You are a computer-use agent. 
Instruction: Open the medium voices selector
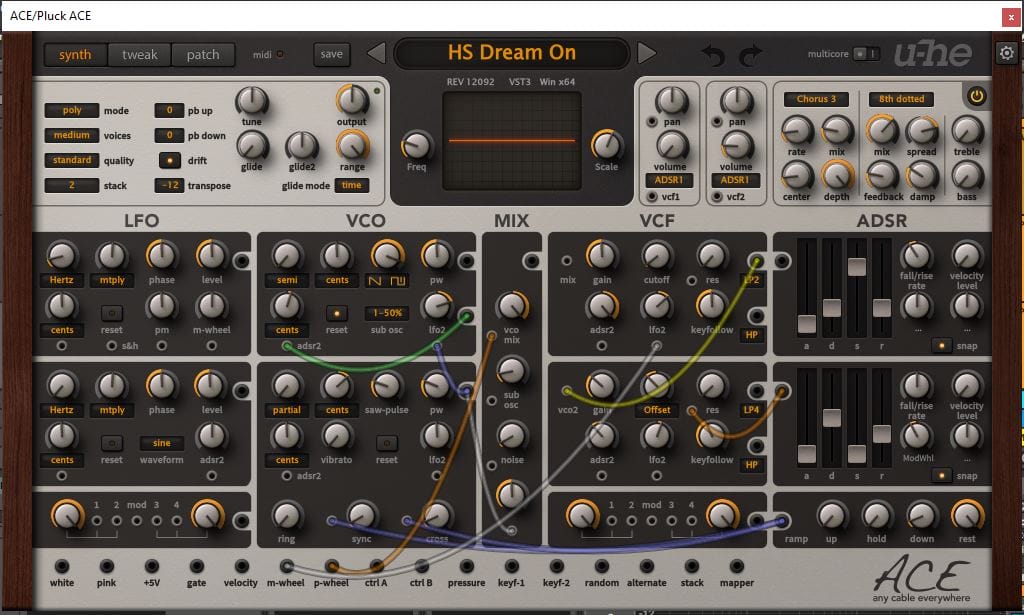coord(72,135)
